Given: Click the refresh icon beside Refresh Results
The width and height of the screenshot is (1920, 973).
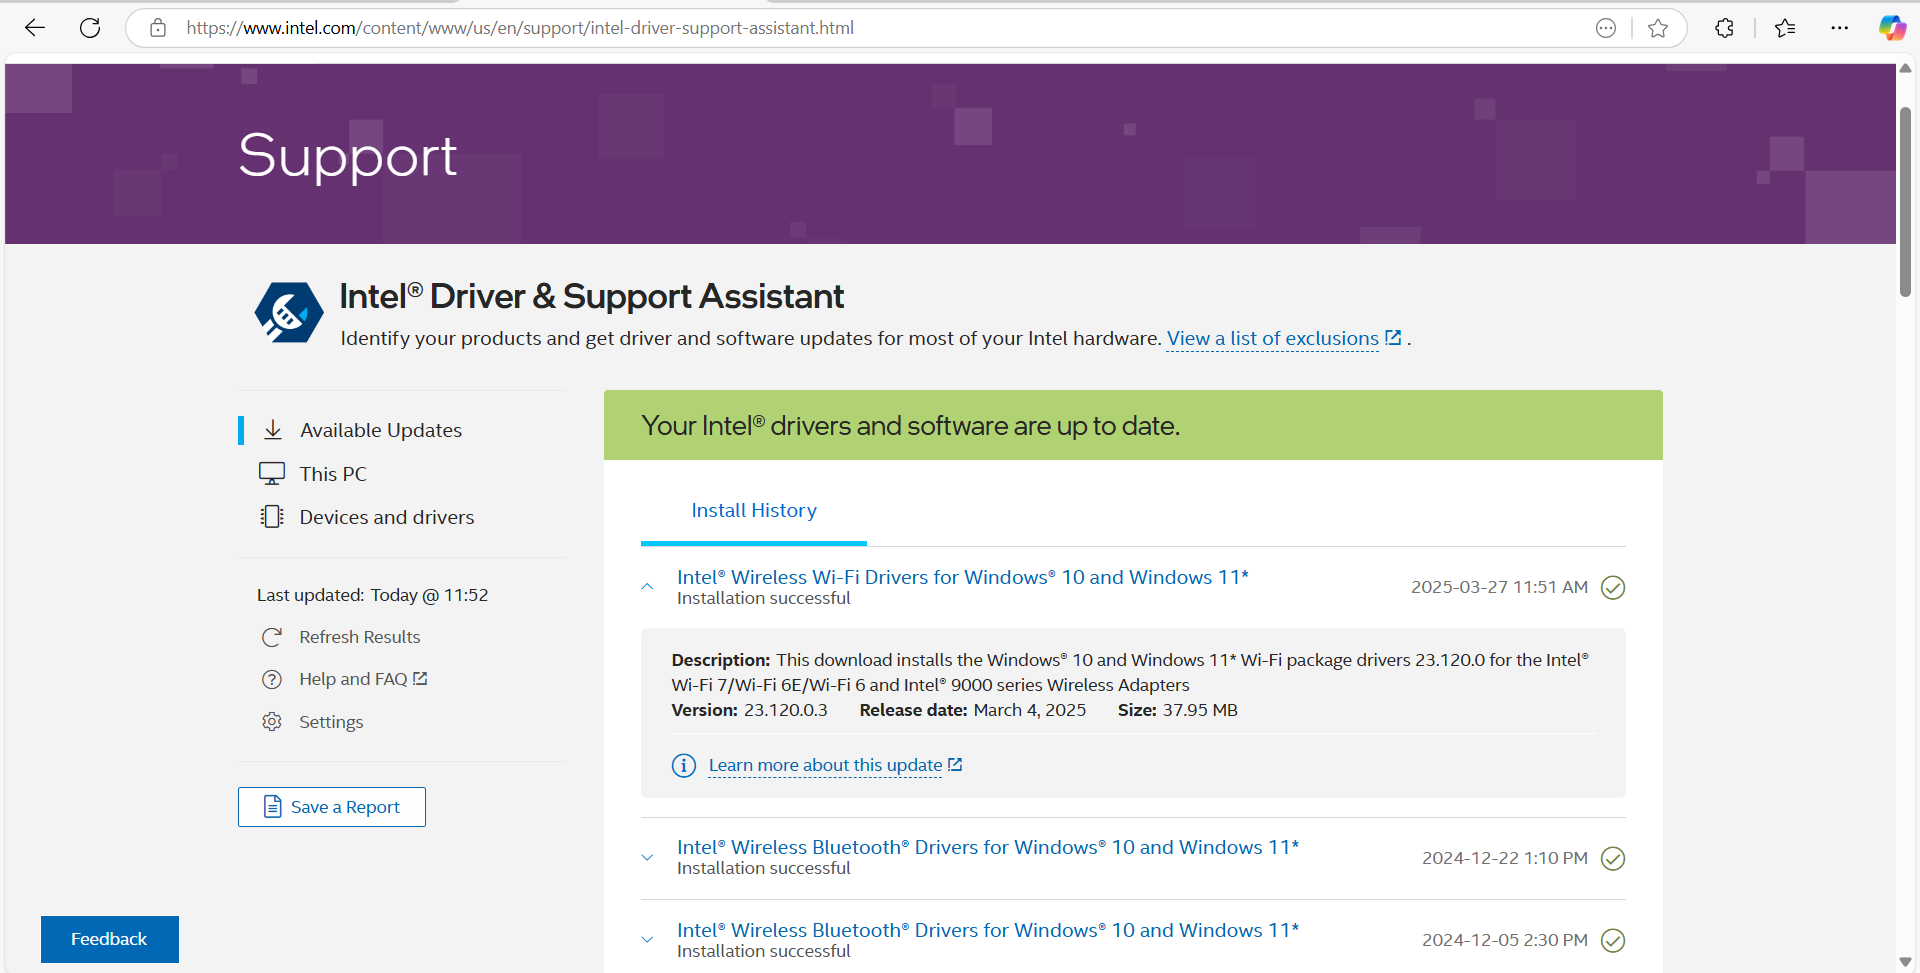Looking at the screenshot, I should pos(272,637).
